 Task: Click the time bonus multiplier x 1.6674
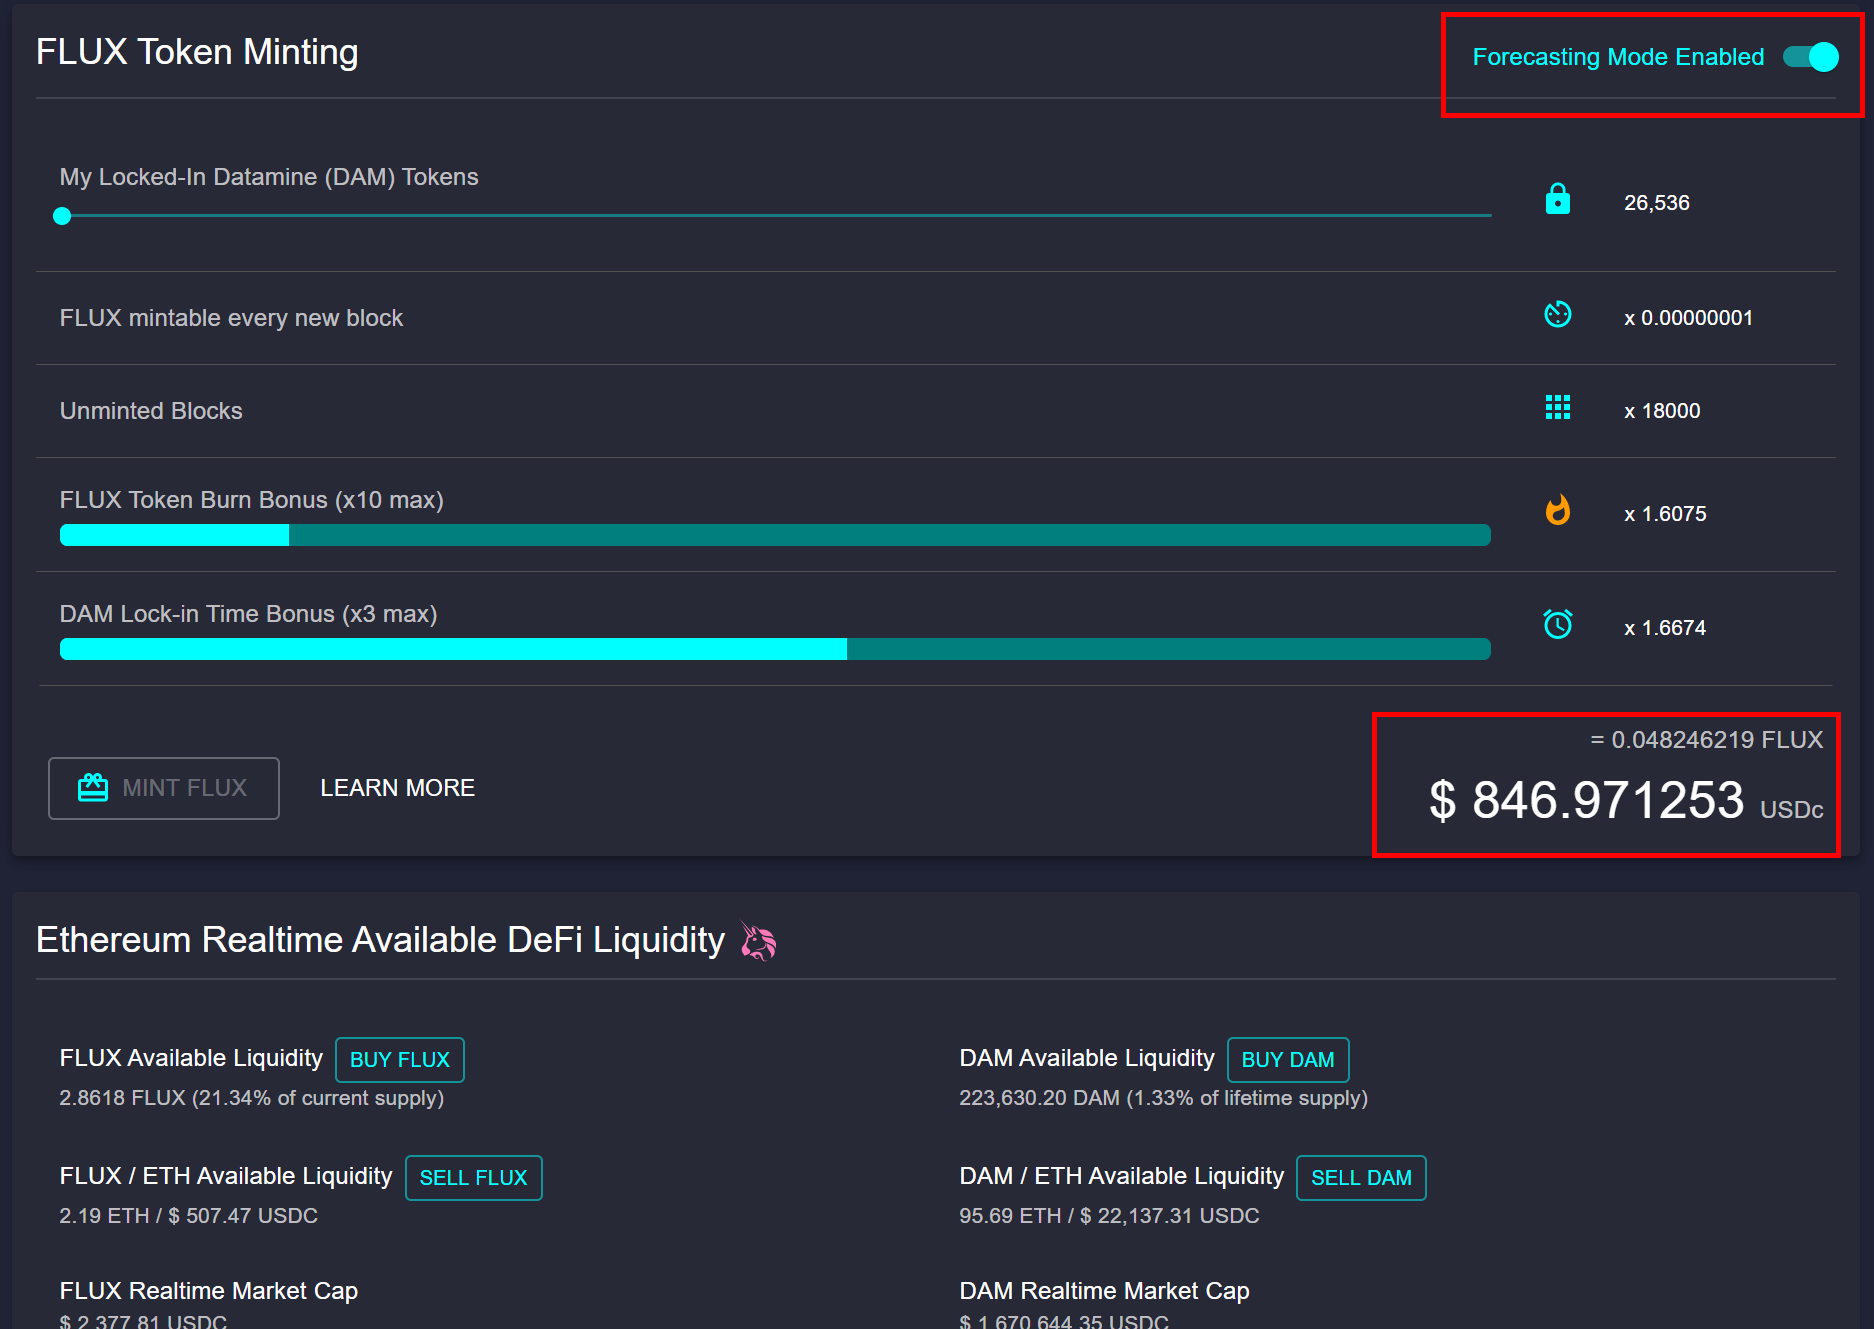click(x=1665, y=628)
